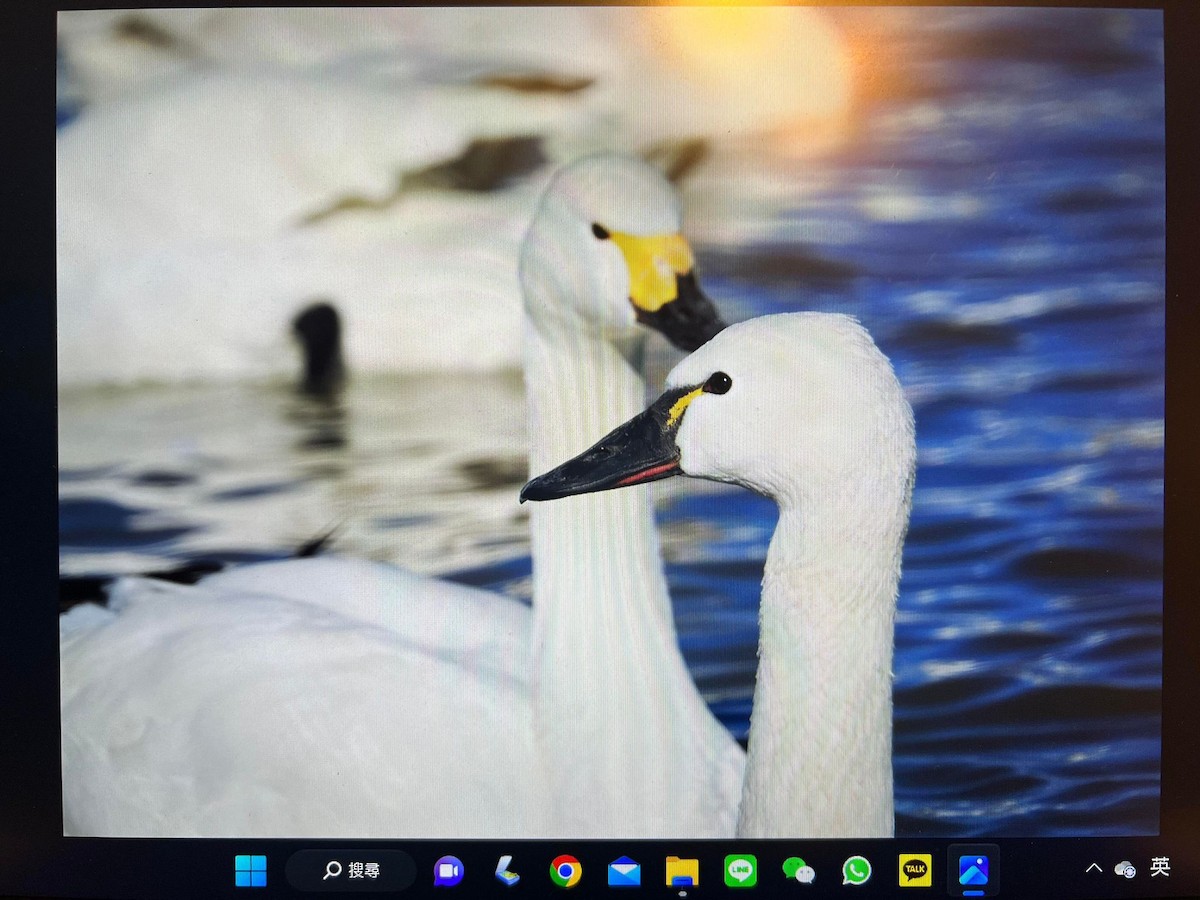Click the magnifier icon in the search bar
This screenshot has width=1200, height=900.
(330, 869)
